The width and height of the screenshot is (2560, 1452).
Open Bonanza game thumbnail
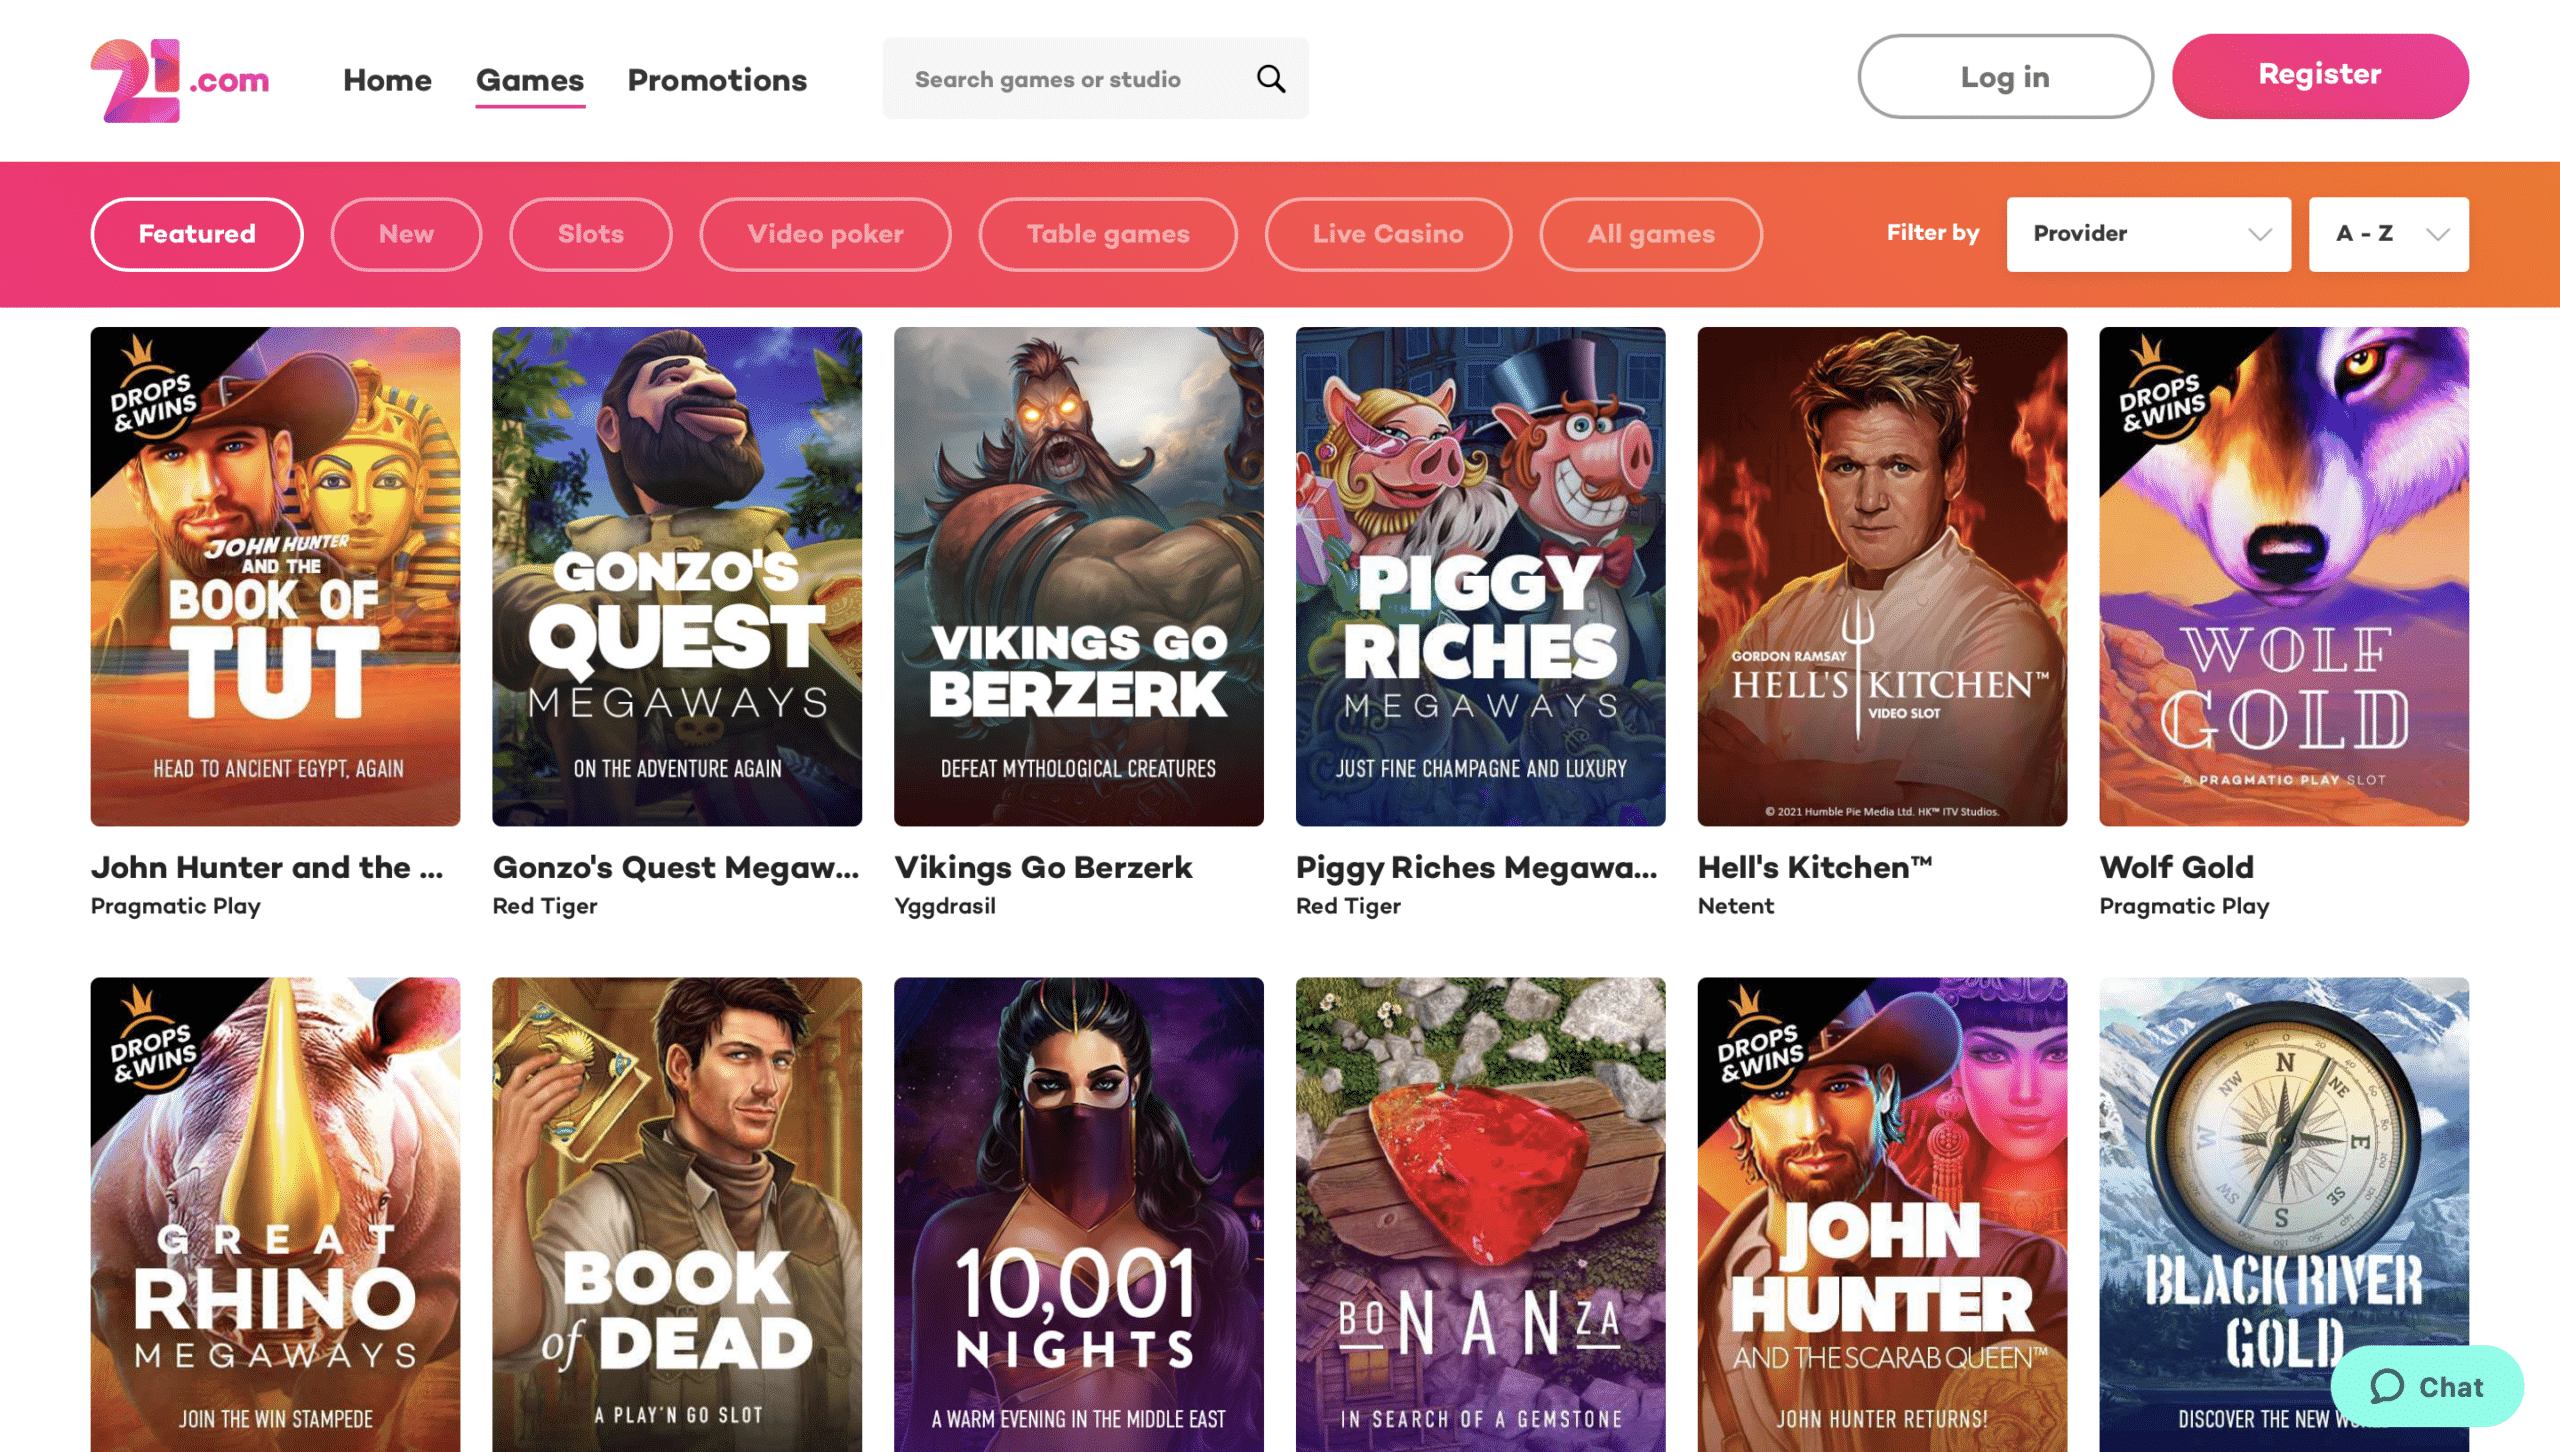pos(1480,1214)
